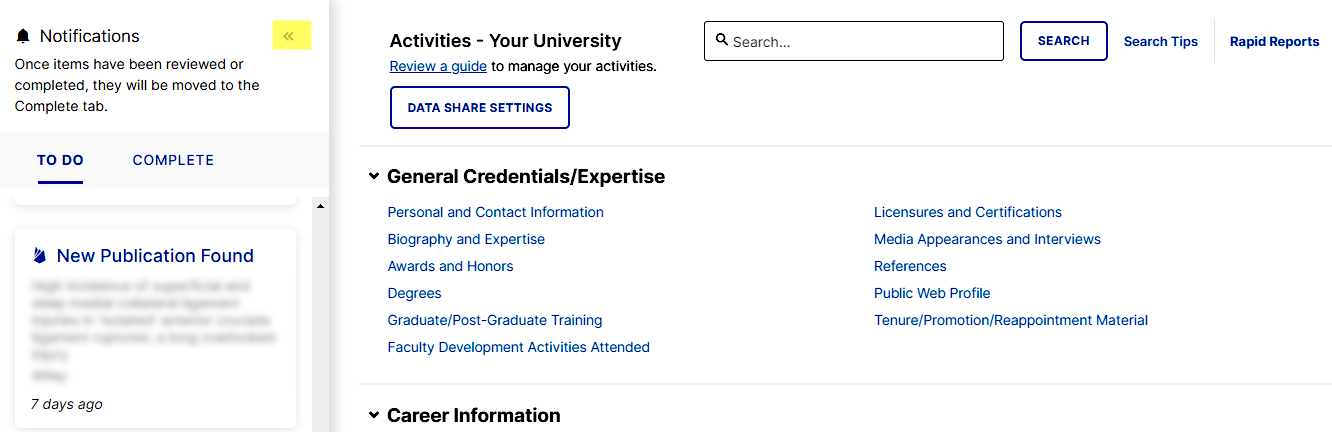Open the Search Tips link
The height and width of the screenshot is (432, 1332).
pos(1161,42)
